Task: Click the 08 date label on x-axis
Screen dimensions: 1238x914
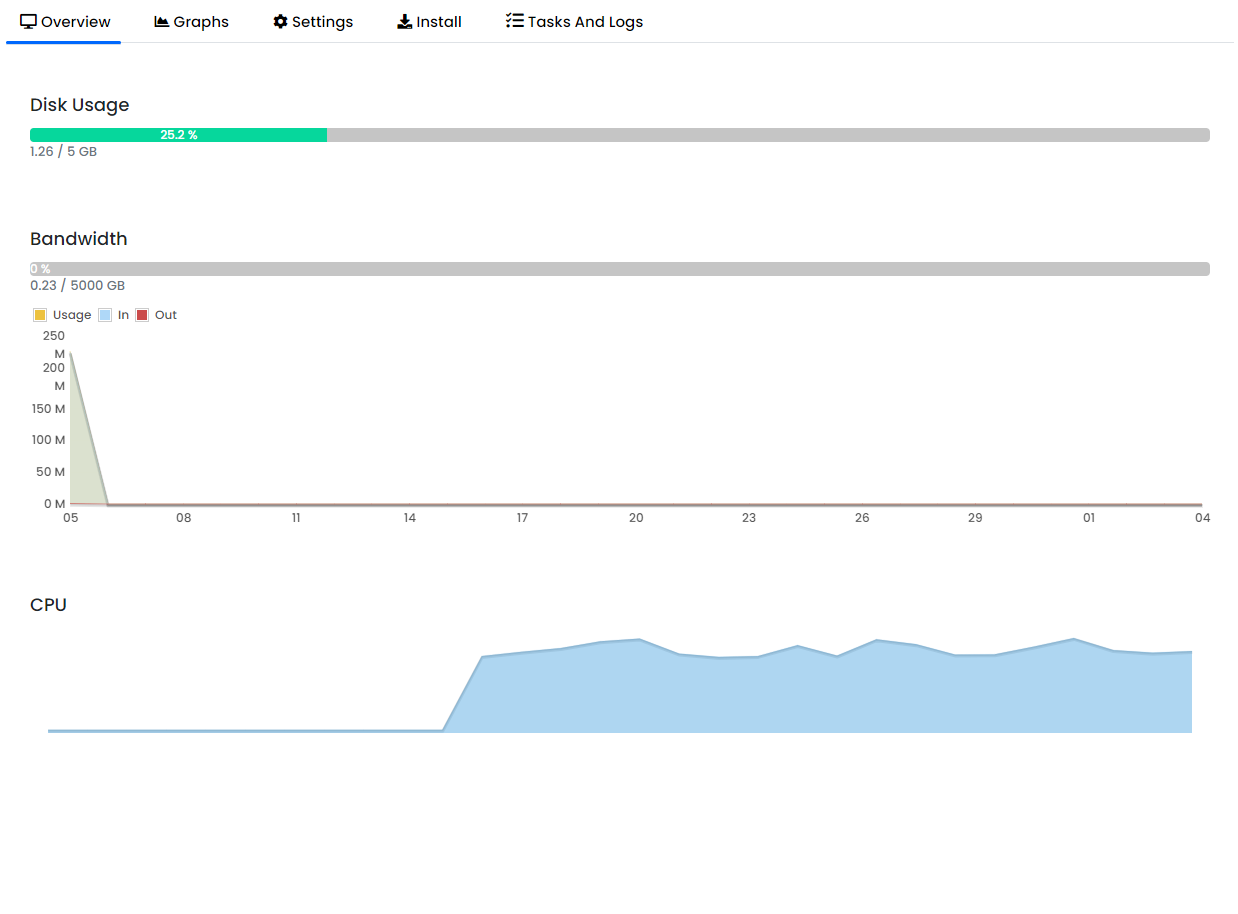Action: pos(183,518)
